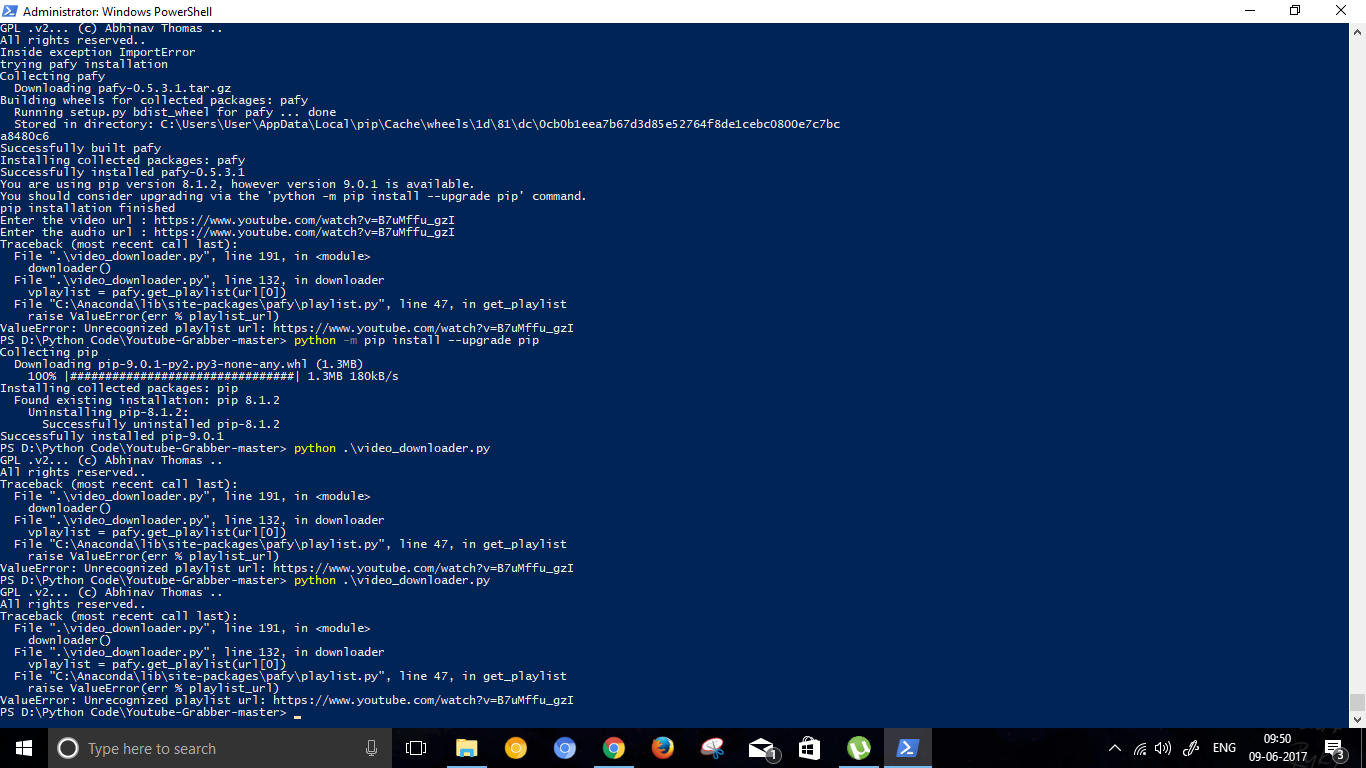This screenshot has height=768, width=1366.
Task: Click the Cortana circle icon
Action: 68,748
